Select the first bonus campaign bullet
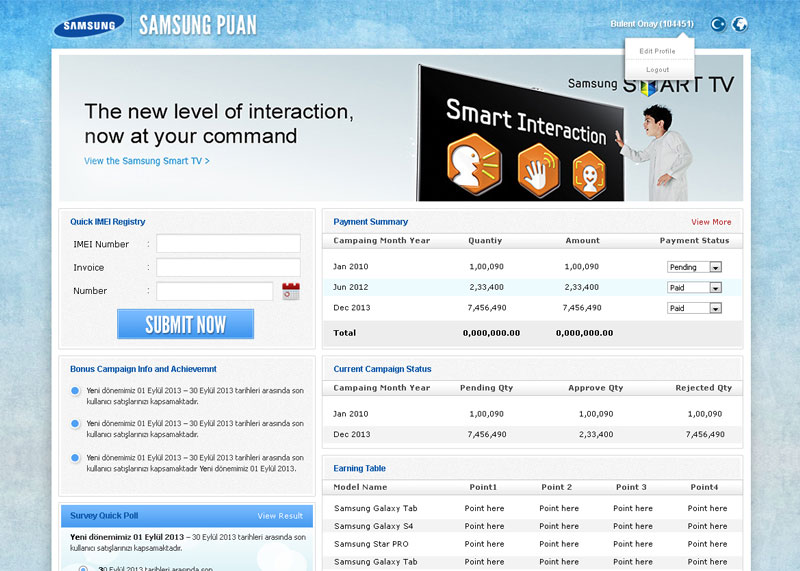 point(75,391)
